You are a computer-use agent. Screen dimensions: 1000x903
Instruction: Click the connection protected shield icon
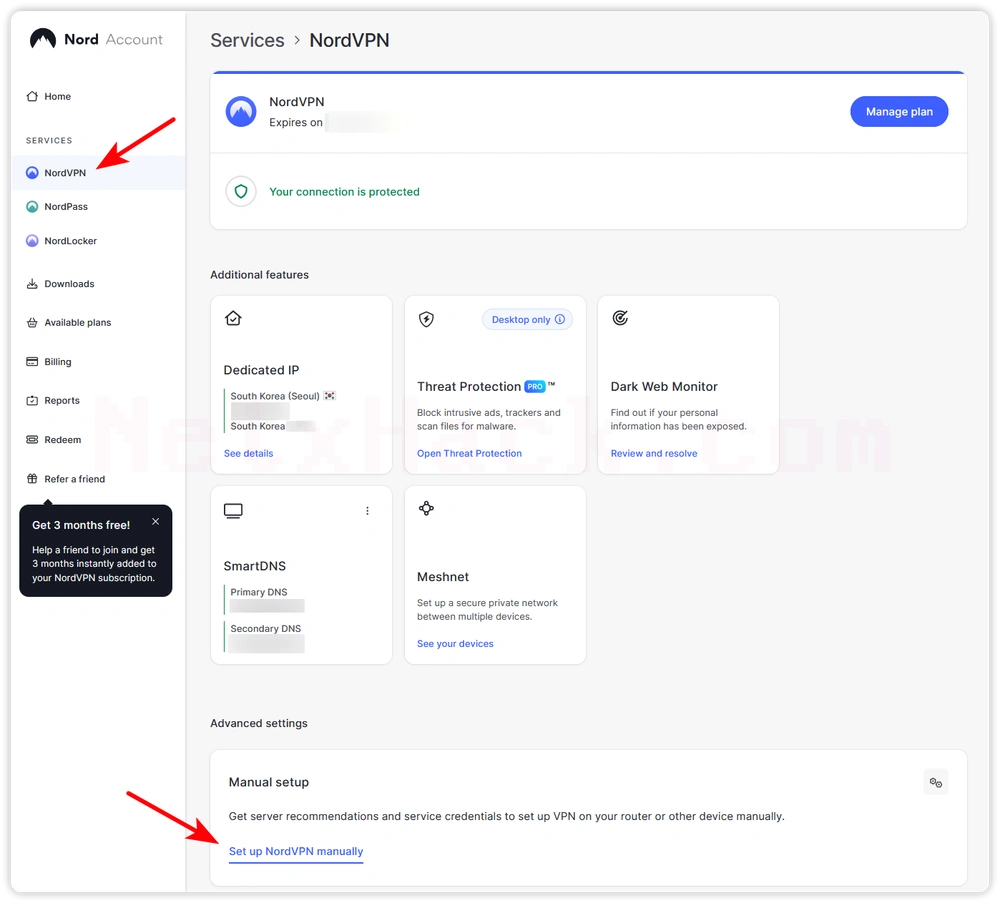(241, 191)
